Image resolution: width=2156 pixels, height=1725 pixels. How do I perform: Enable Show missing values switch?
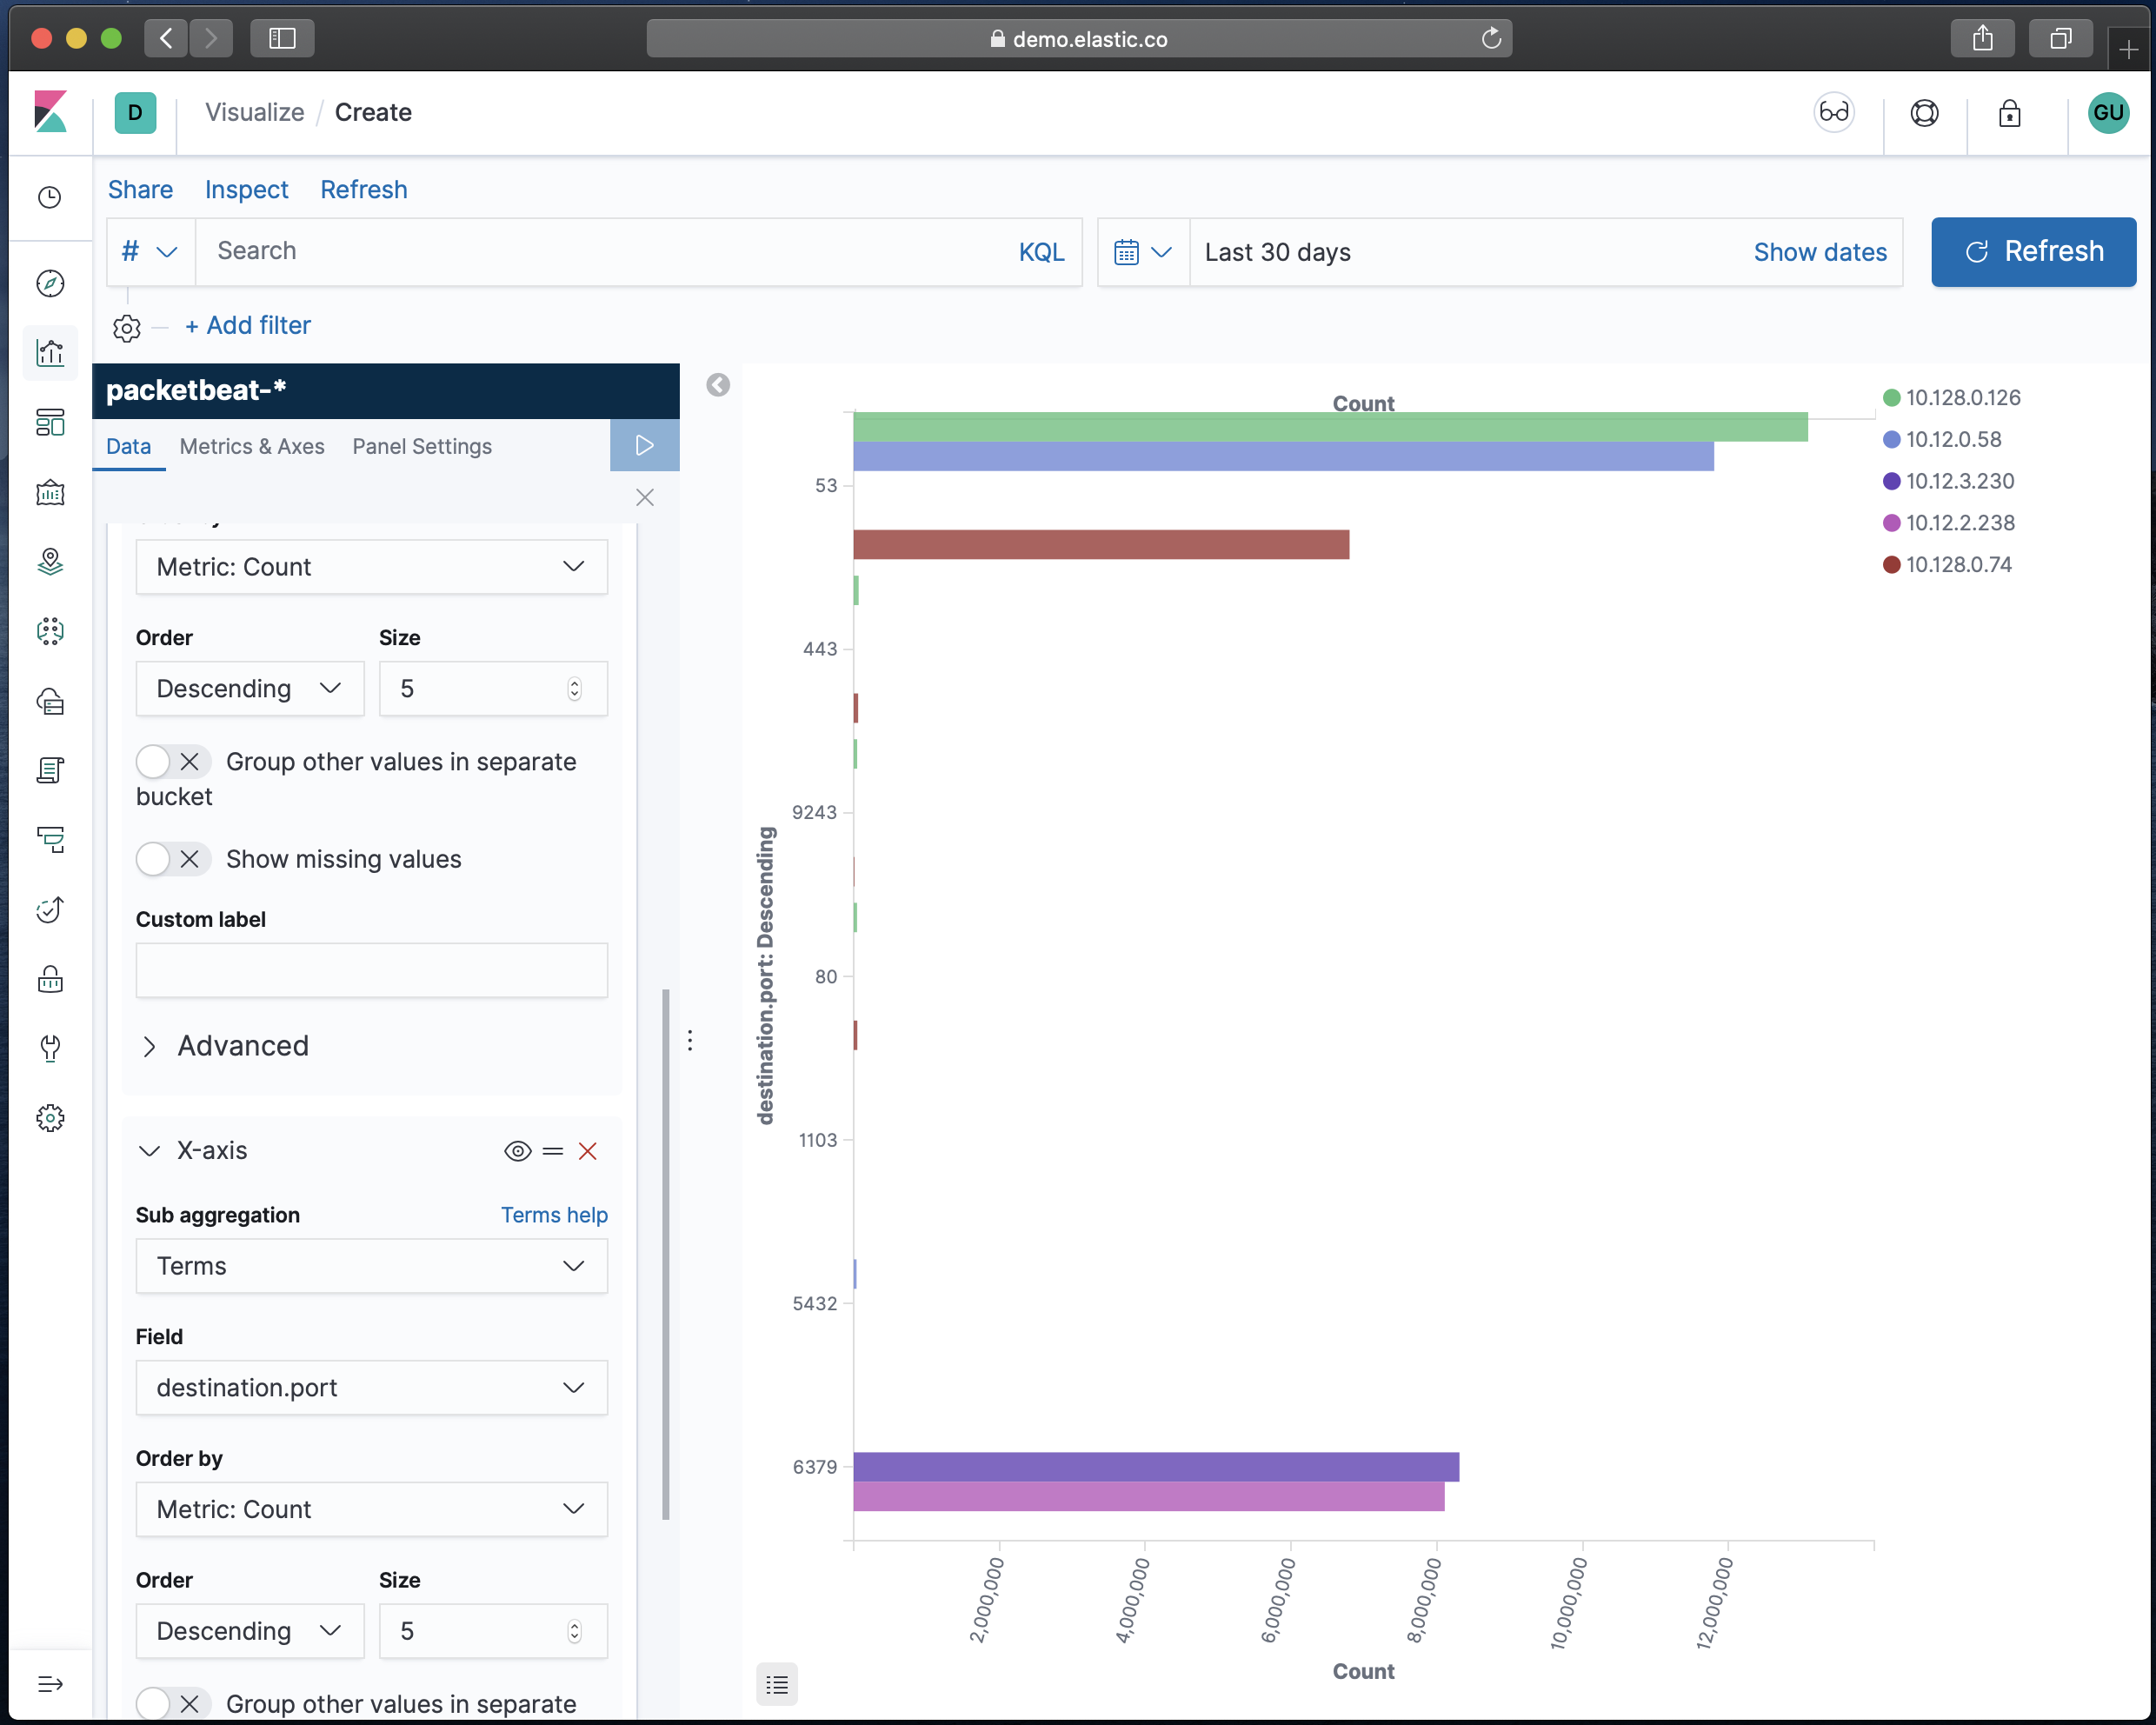[x=173, y=859]
